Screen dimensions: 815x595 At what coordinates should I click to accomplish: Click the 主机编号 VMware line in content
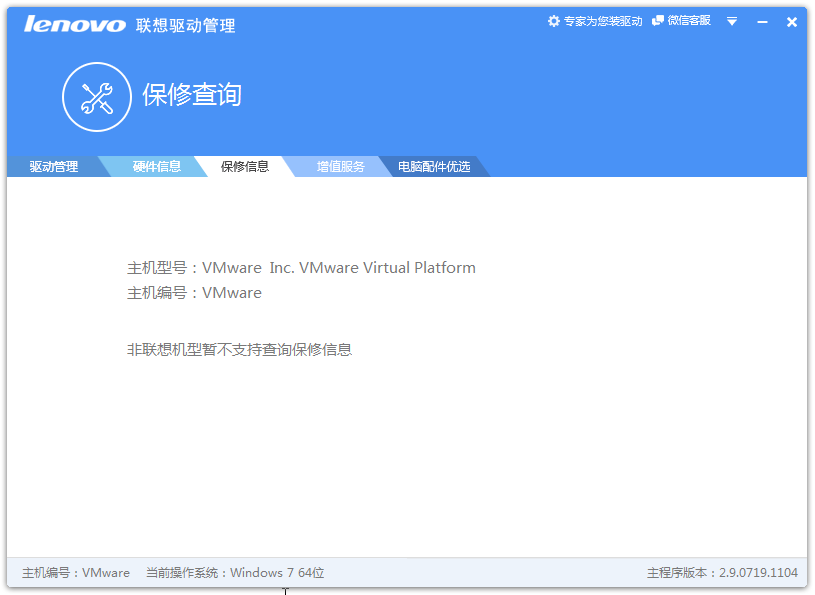(194, 293)
